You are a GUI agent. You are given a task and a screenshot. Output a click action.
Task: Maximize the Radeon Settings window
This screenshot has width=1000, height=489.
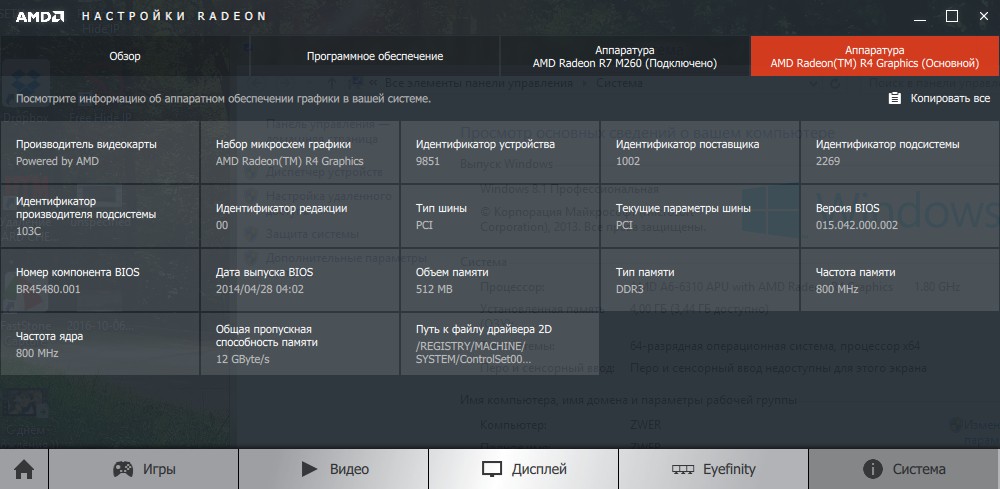click(951, 16)
